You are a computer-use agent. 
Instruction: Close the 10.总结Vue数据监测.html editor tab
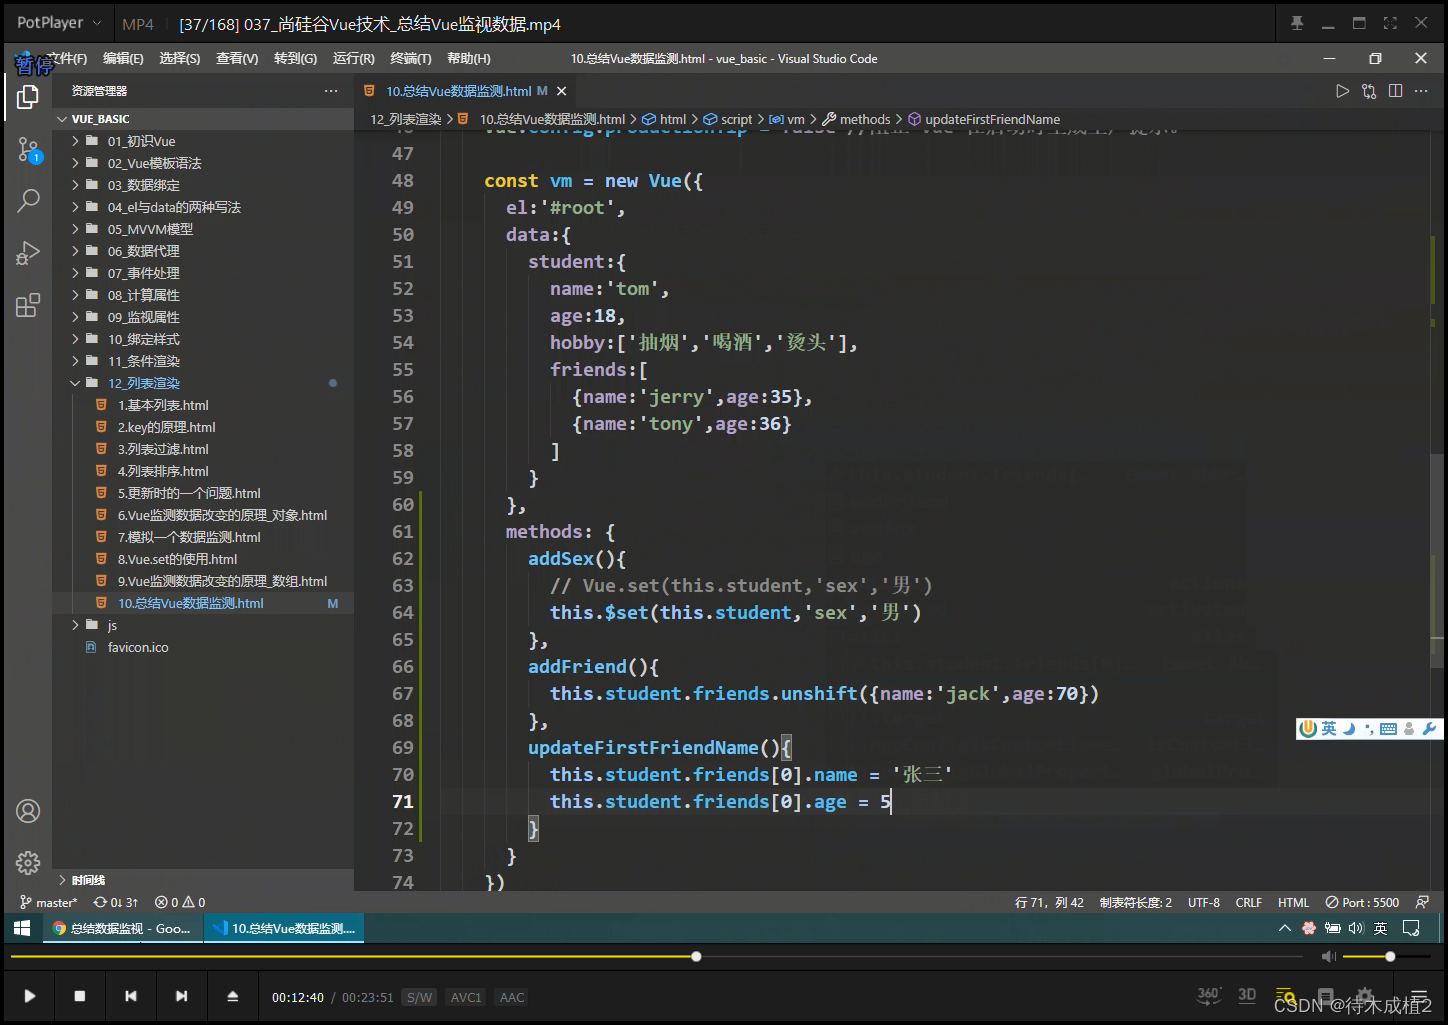[x=561, y=91]
